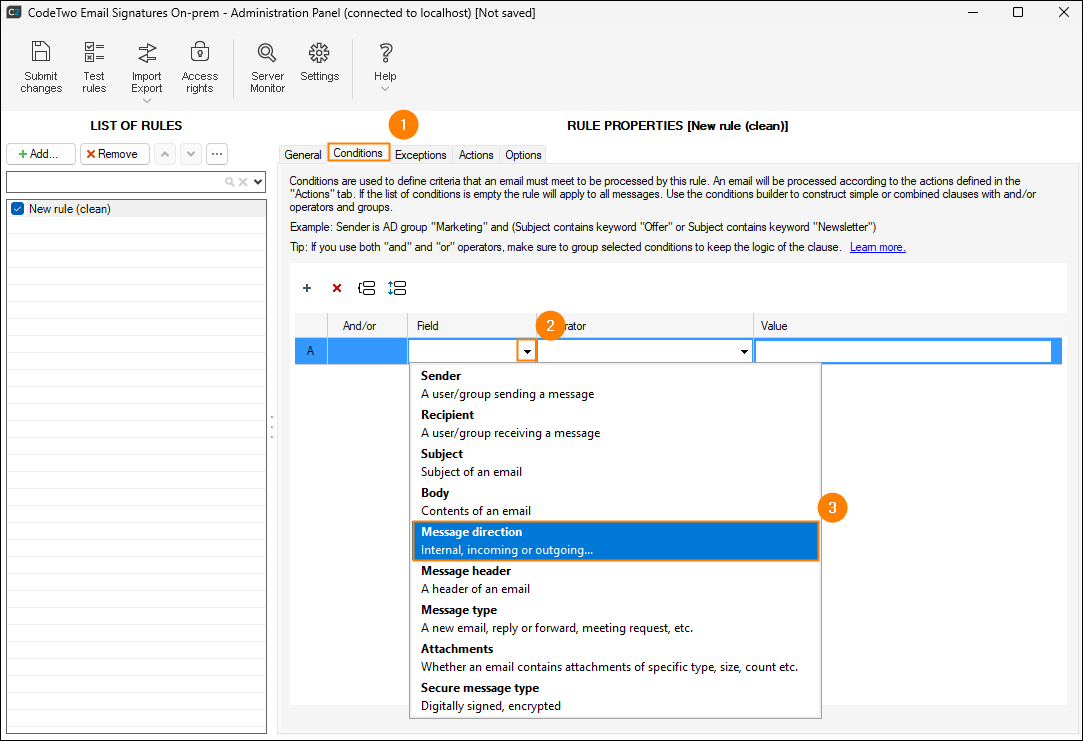The height and width of the screenshot is (741, 1083).
Task: Click the Add... rule button
Action: click(x=41, y=154)
